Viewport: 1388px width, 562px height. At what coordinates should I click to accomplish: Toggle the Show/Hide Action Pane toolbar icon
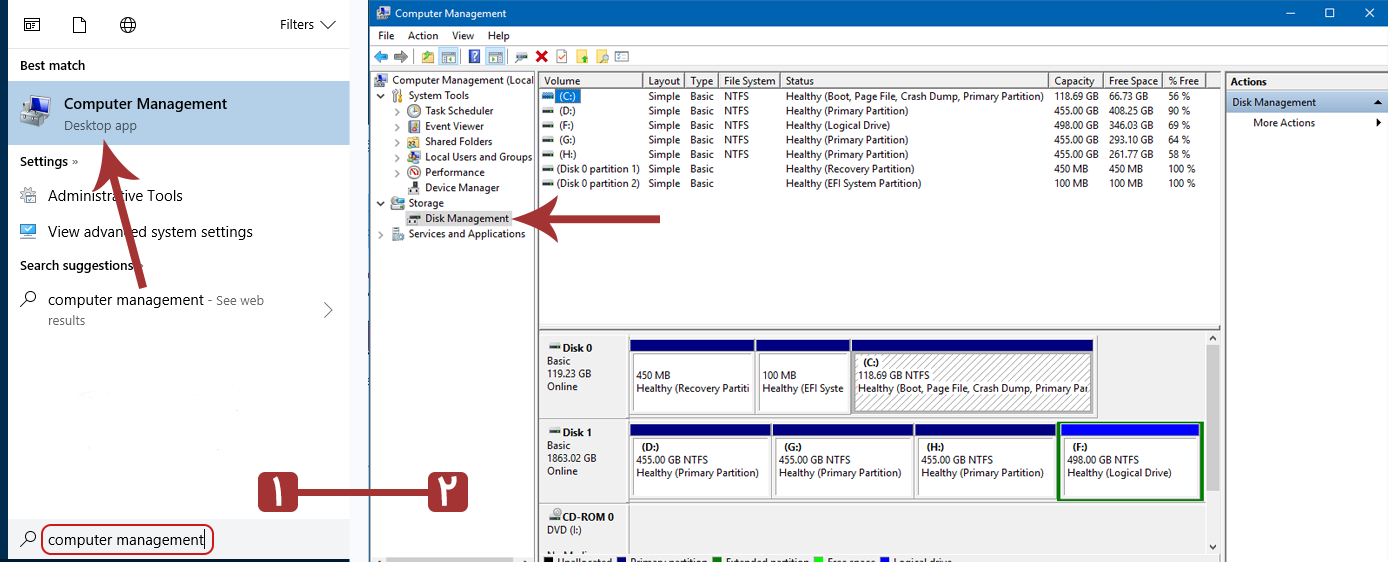click(493, 57)
